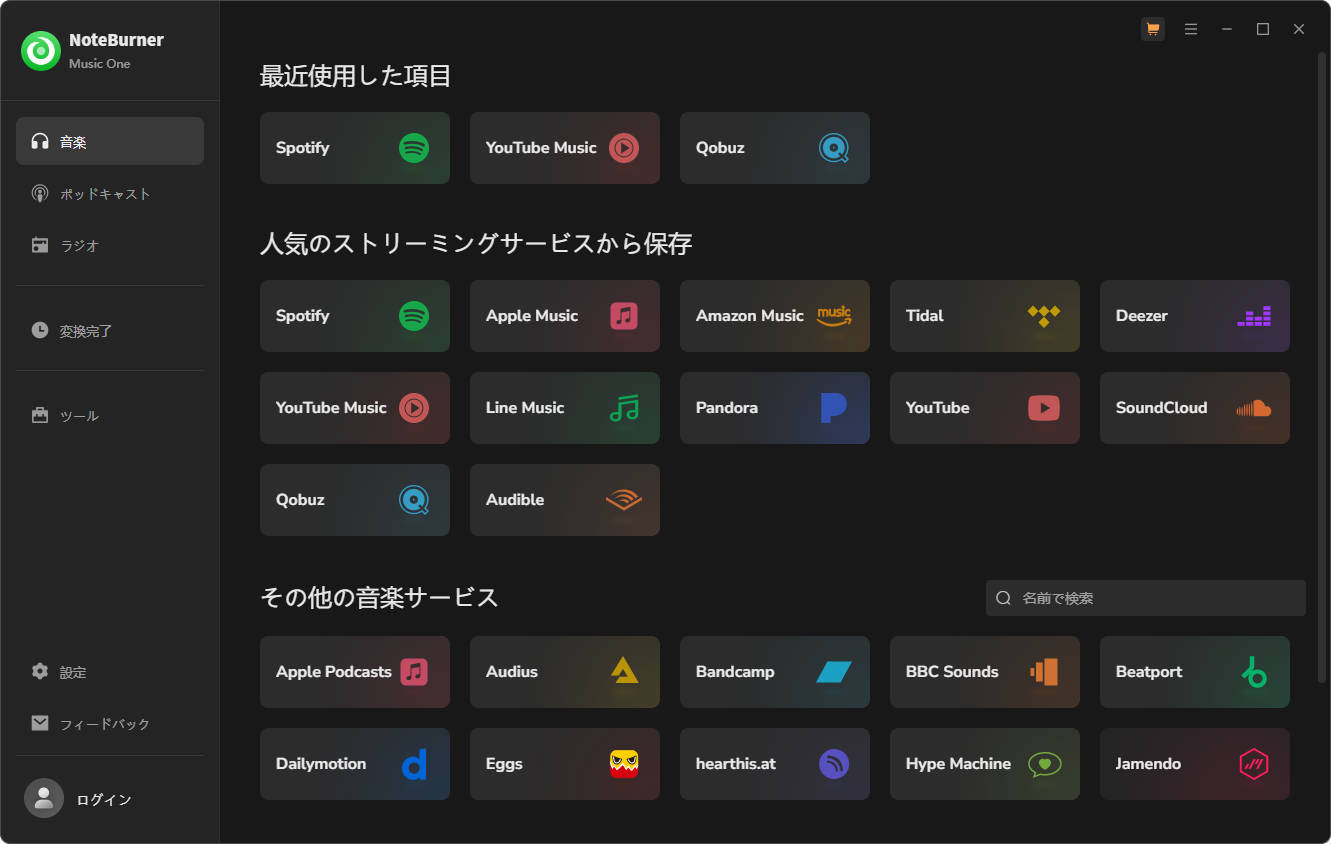The height and width of the screenshot is (844, 1331).
Task: Click the Bandcamp card label
Action: tap(735, 672)
